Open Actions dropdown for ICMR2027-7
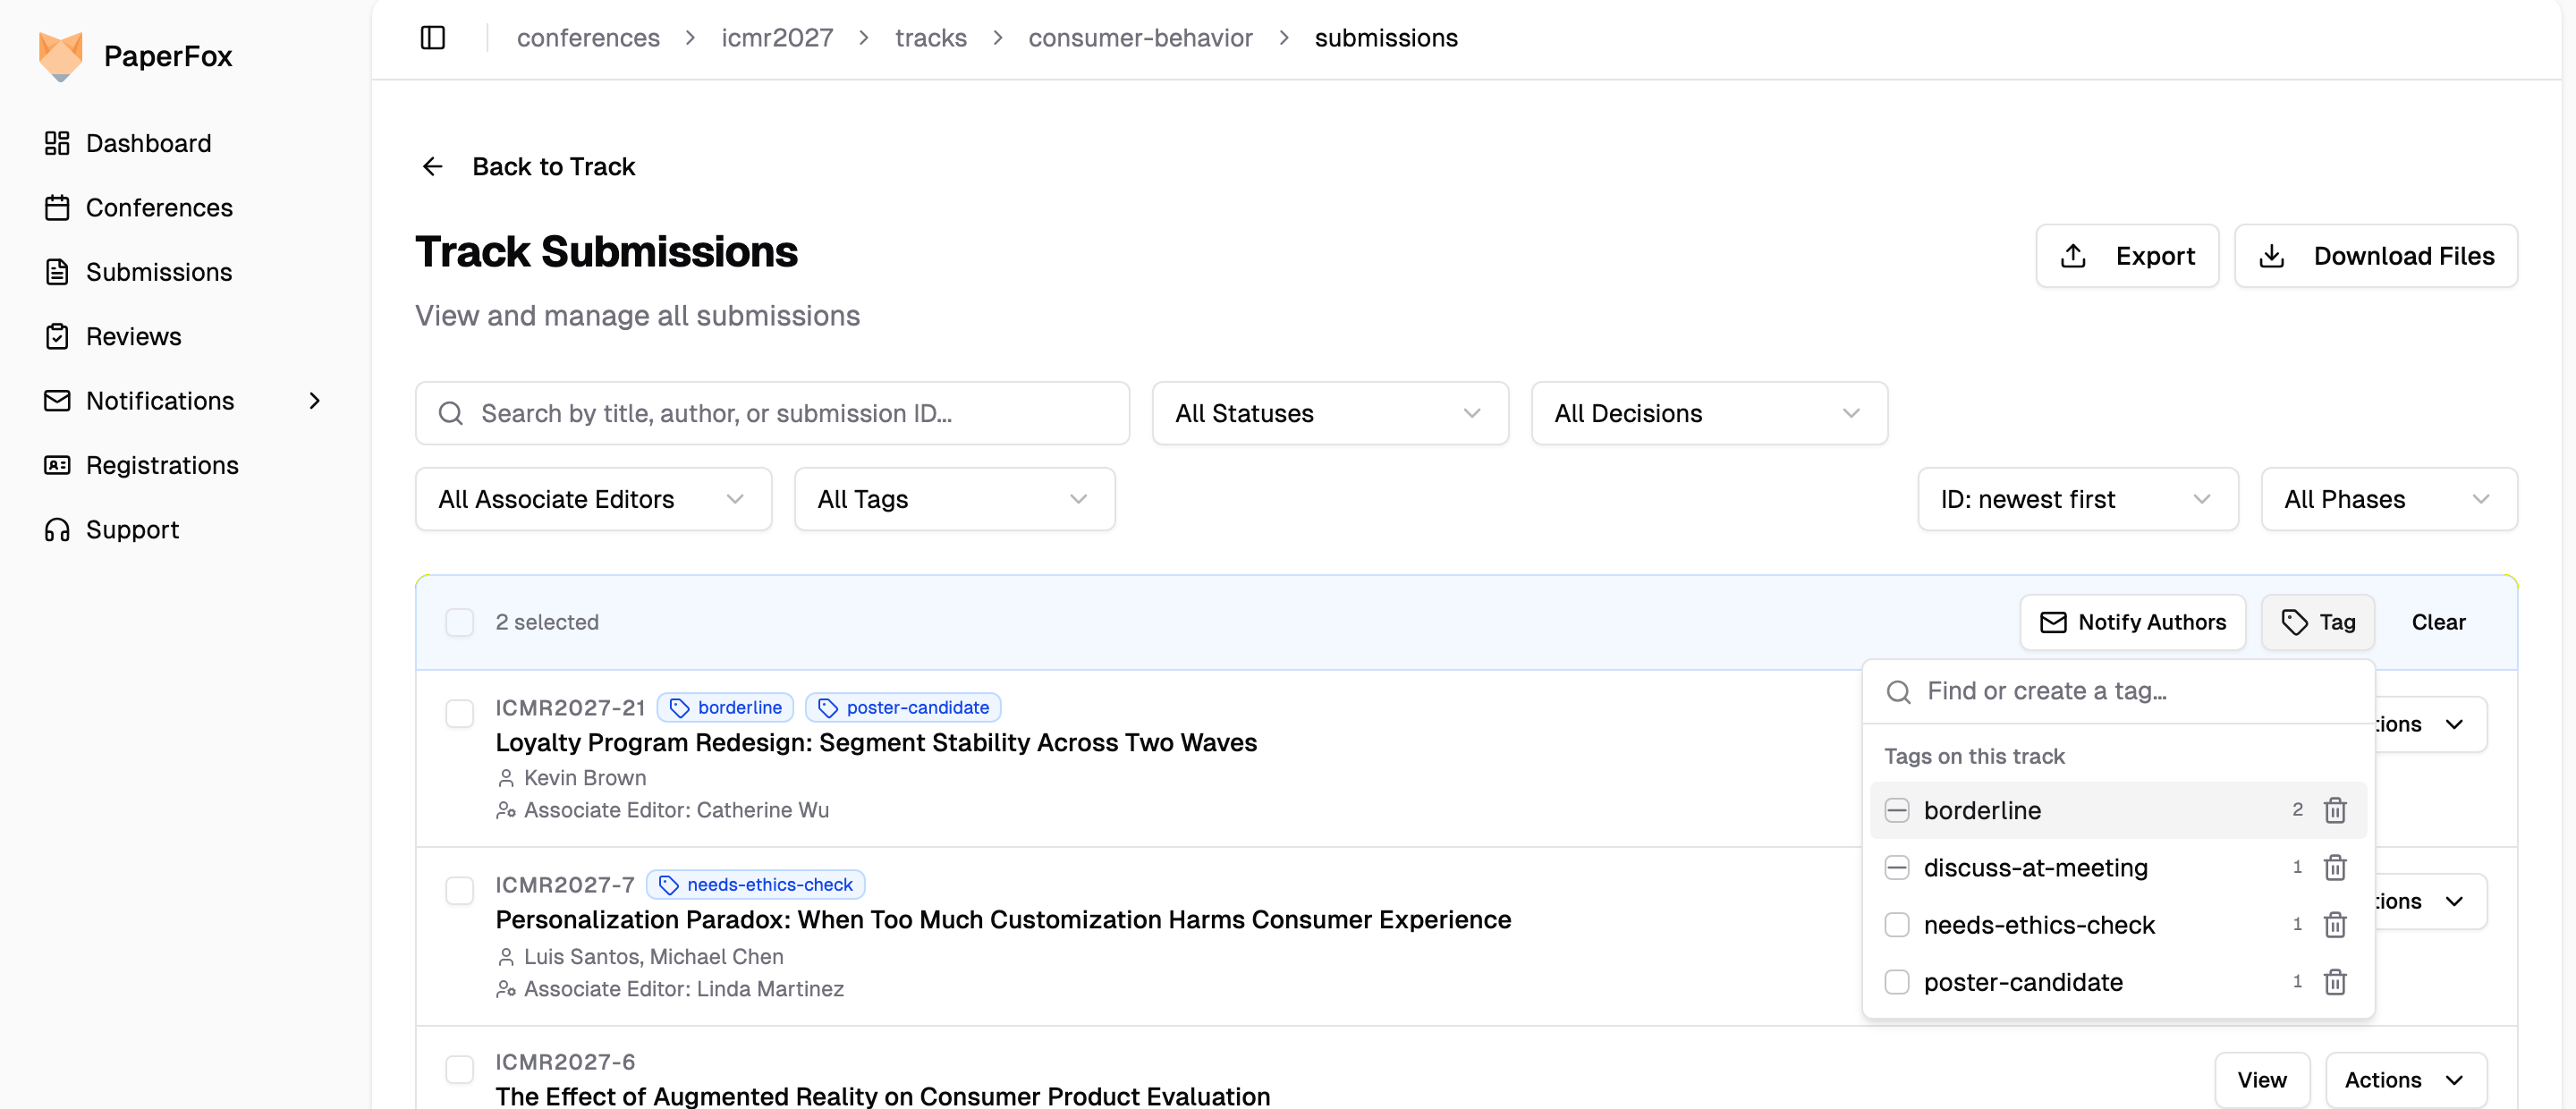The width and height of the screenshot is (2576, 1109). coord(2430,901)
